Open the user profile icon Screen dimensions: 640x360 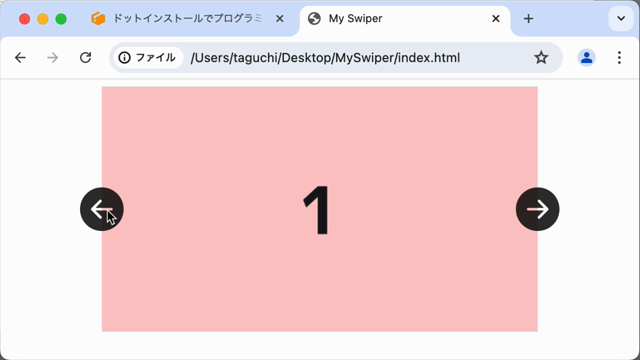tap(587, 58)
